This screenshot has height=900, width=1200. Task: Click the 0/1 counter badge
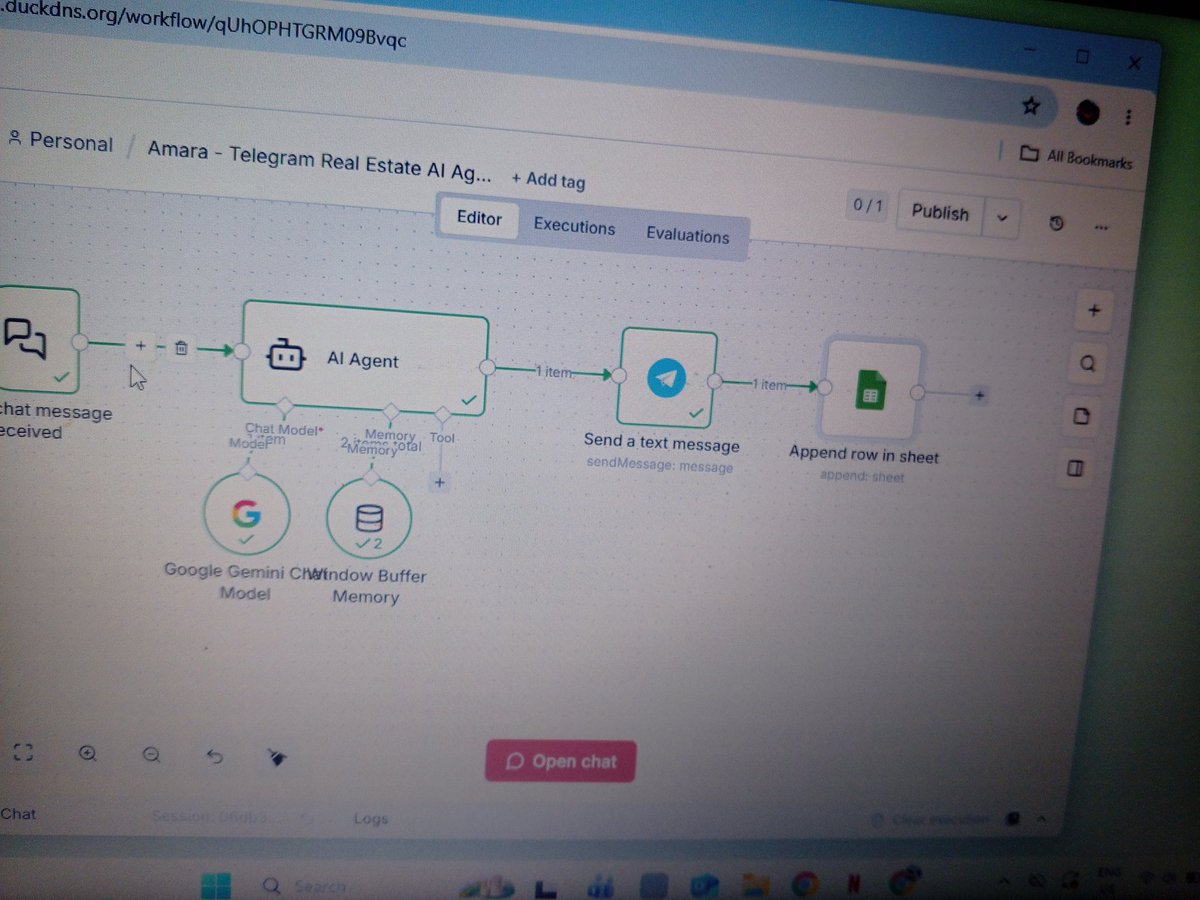point(868,205)
